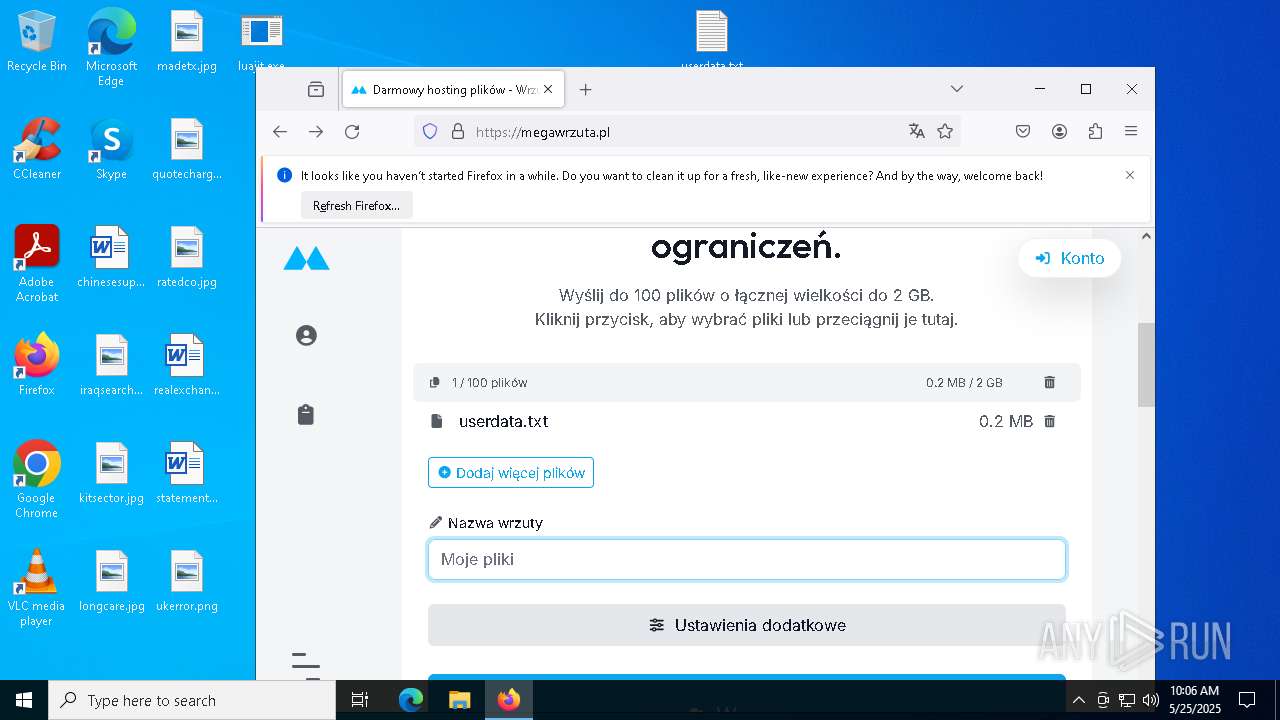Open CCleaner desktop shortcut
The image size is (1280, 720).
pos(36,149)
